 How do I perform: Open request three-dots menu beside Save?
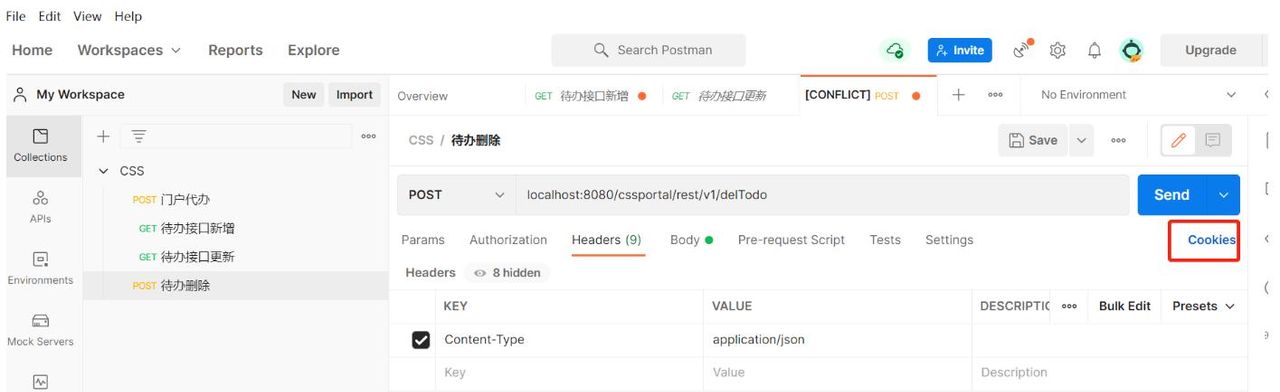pos(1118,141)
